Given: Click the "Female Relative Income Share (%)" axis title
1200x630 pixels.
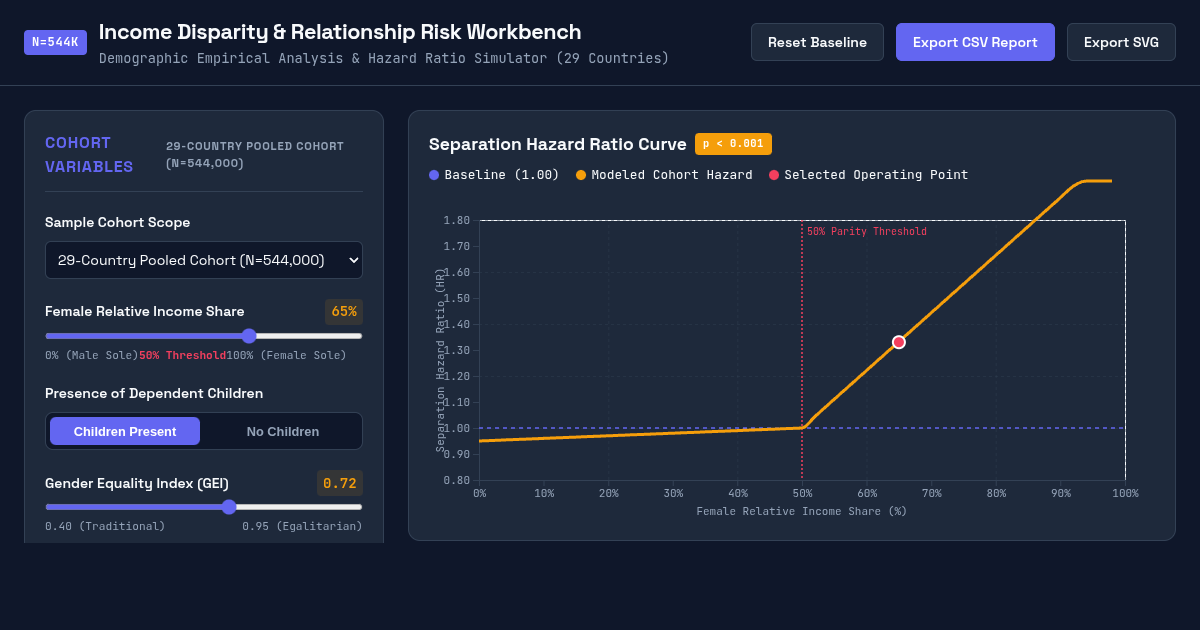Looking at the screenshot, I should (x=802, y=511).
